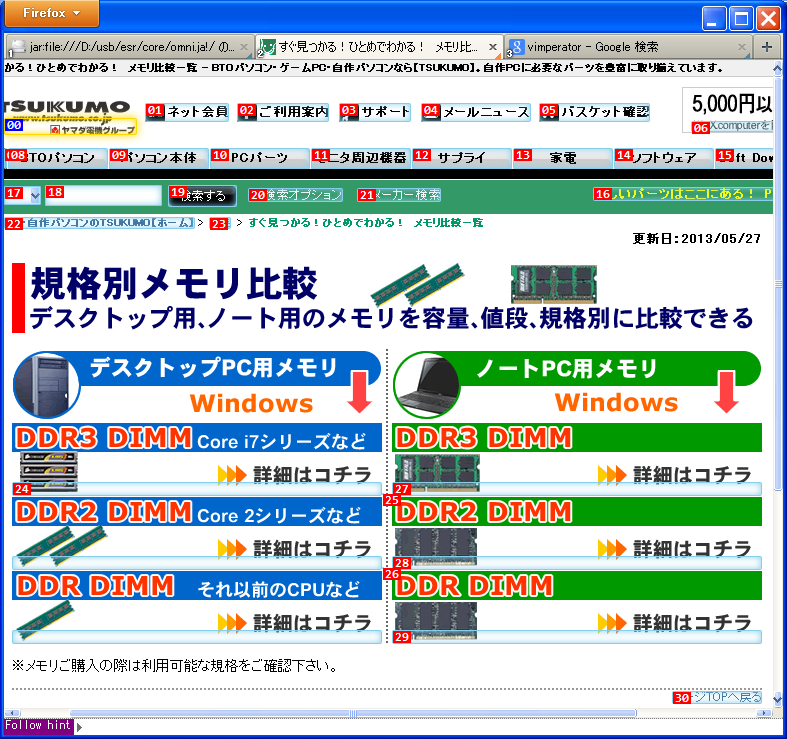Close the vimperator Google search tab
The height and width of the screenshot is (739, 787).
click(x=742, y=47)
